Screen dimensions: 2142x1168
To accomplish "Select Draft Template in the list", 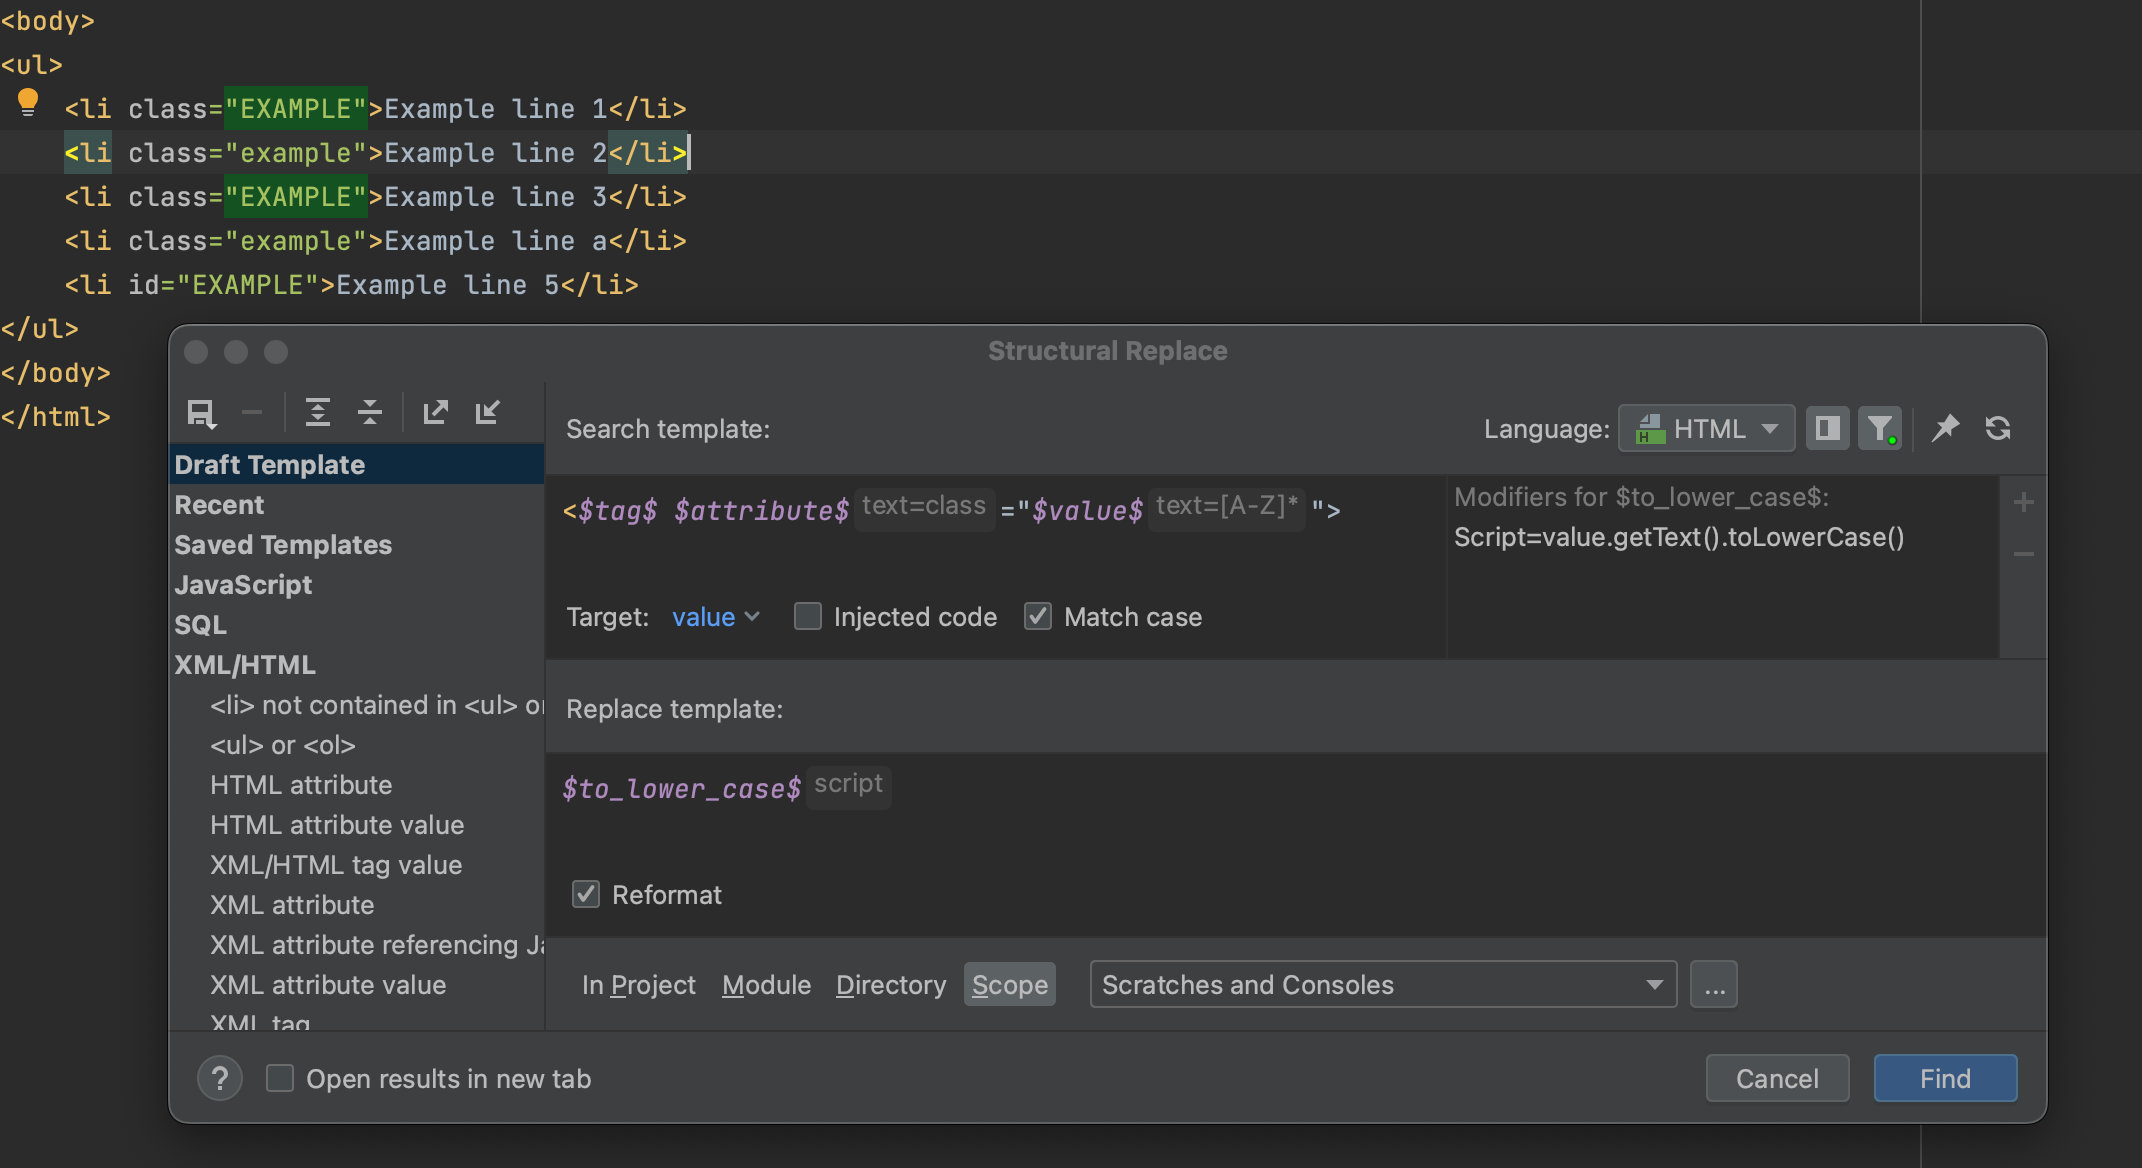I will (x=357, y=465).
